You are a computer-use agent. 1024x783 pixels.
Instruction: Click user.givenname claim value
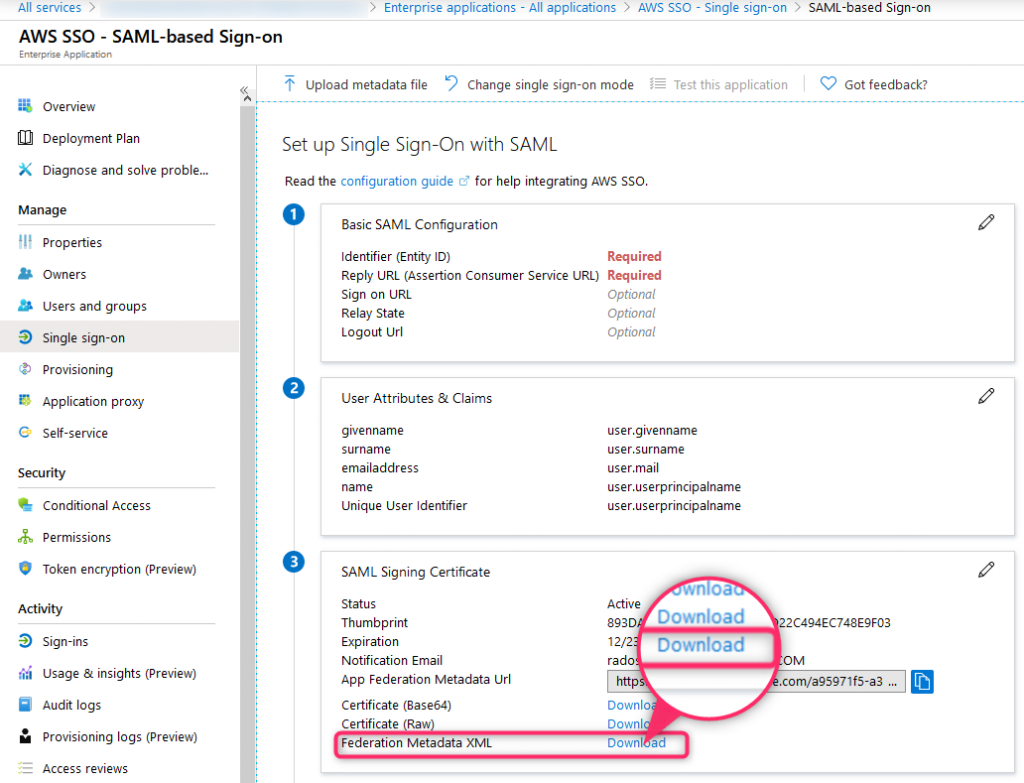pos(652,430)
